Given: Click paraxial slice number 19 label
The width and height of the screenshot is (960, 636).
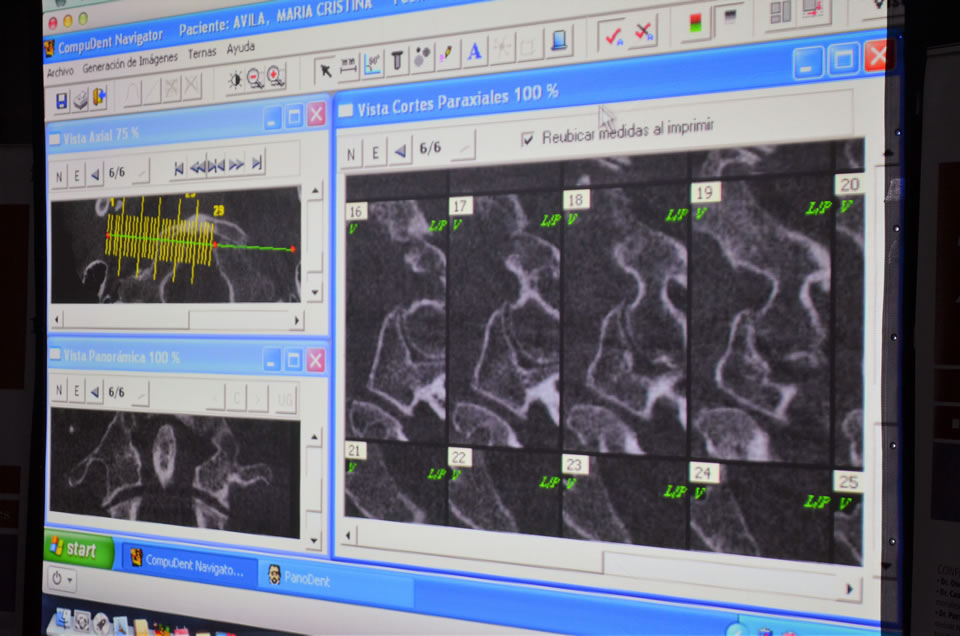Looking at the screenshot, I should coord(705,193).
